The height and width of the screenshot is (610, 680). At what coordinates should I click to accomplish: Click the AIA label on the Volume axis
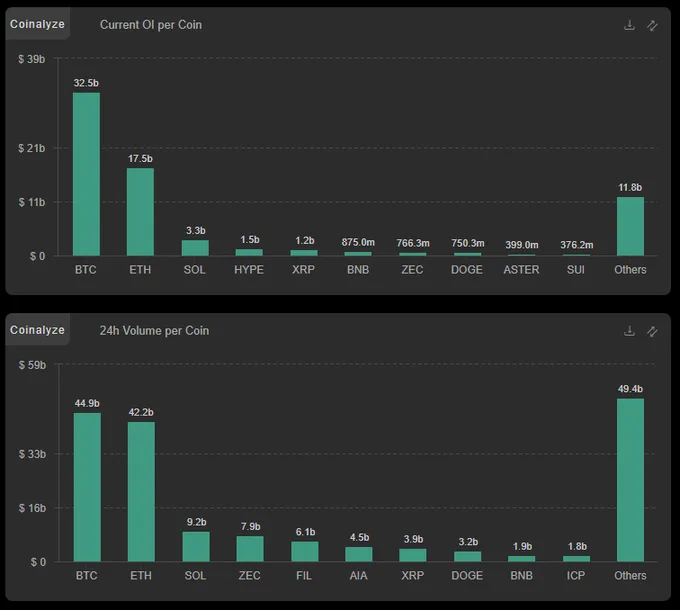359,576
